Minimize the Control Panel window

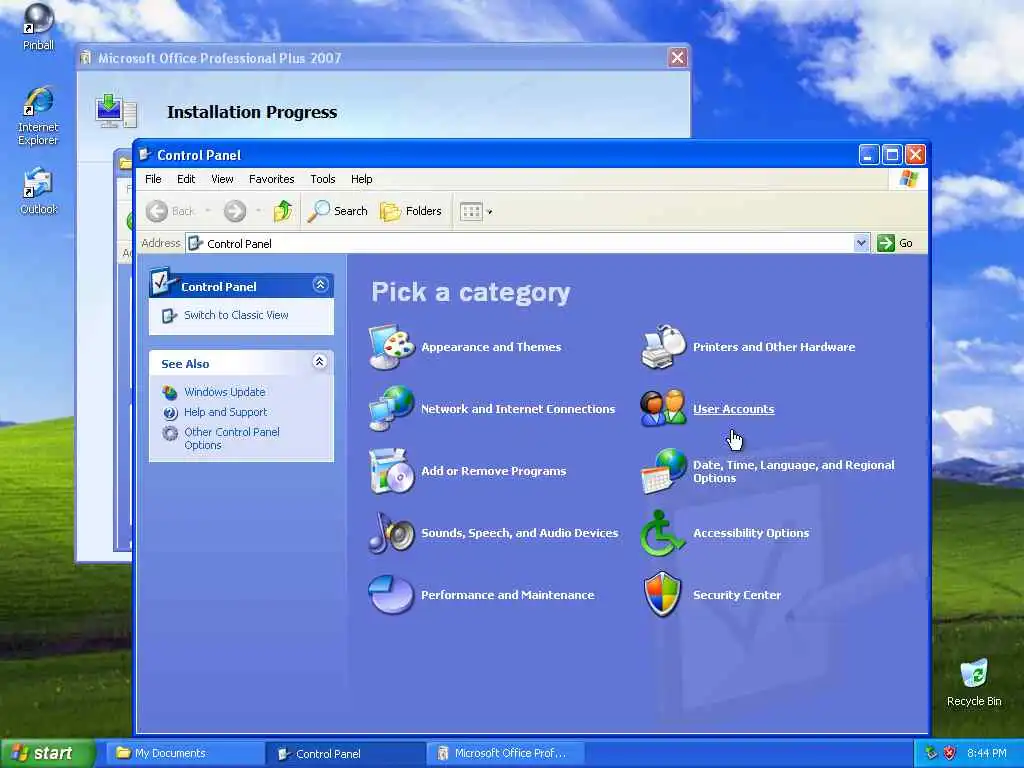pyautogui.click(x=869, y=155)
